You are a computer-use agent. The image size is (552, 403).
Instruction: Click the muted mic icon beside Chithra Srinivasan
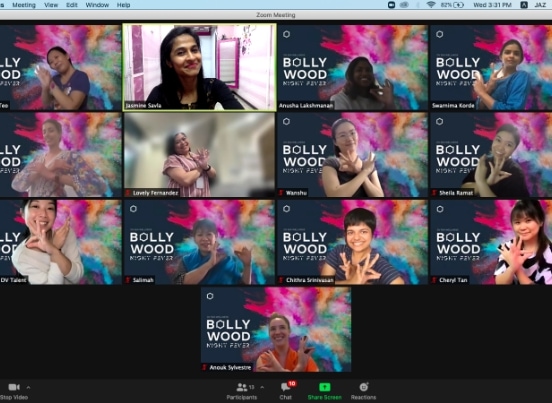(x=281, y=280)
